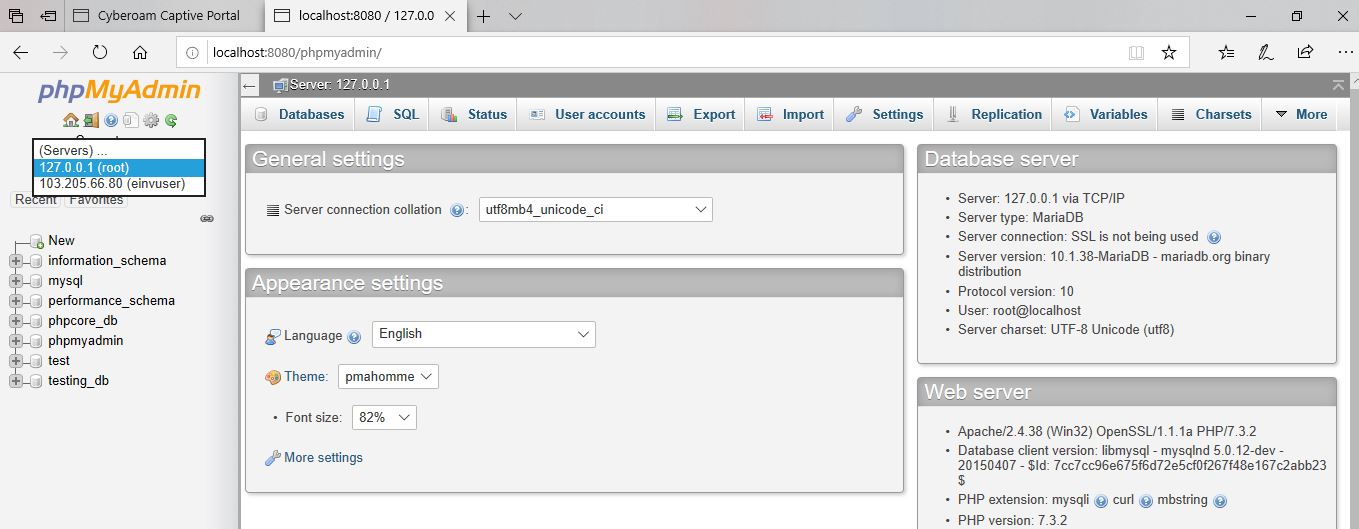Open the Export tab
The height and width of the screenshot is (529, 1359).
pyautogui.click(x=700, y=115)
